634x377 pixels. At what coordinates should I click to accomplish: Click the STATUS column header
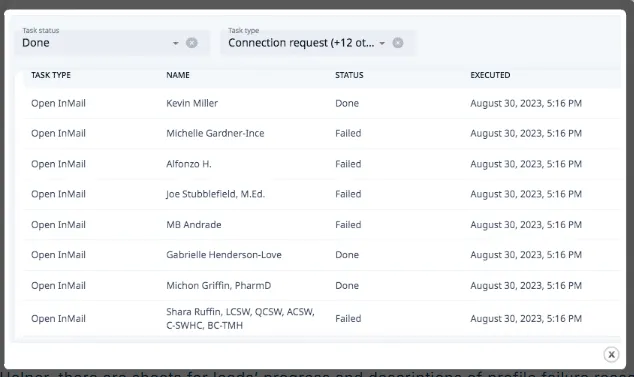pos(349,75)
